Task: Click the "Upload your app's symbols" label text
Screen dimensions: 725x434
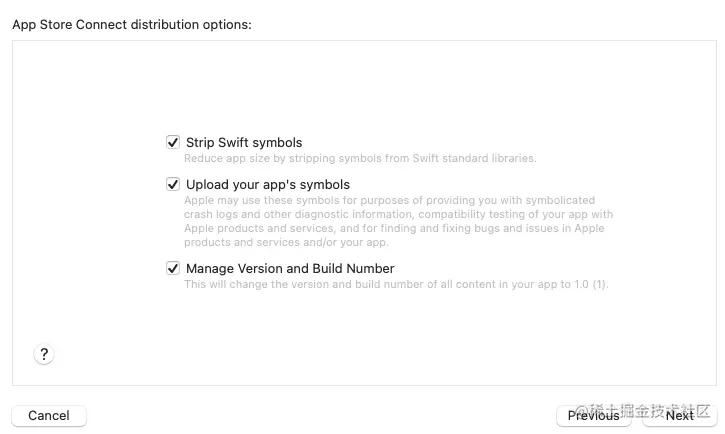Action: click(x=268, y=184)
